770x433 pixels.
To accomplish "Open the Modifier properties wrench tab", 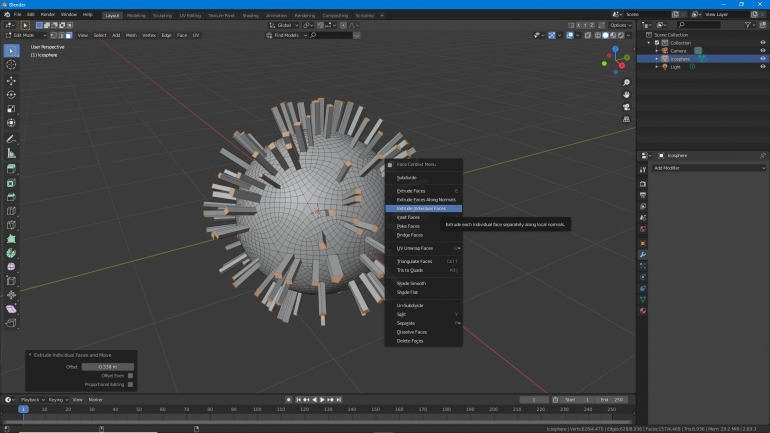I will point(643,254).
